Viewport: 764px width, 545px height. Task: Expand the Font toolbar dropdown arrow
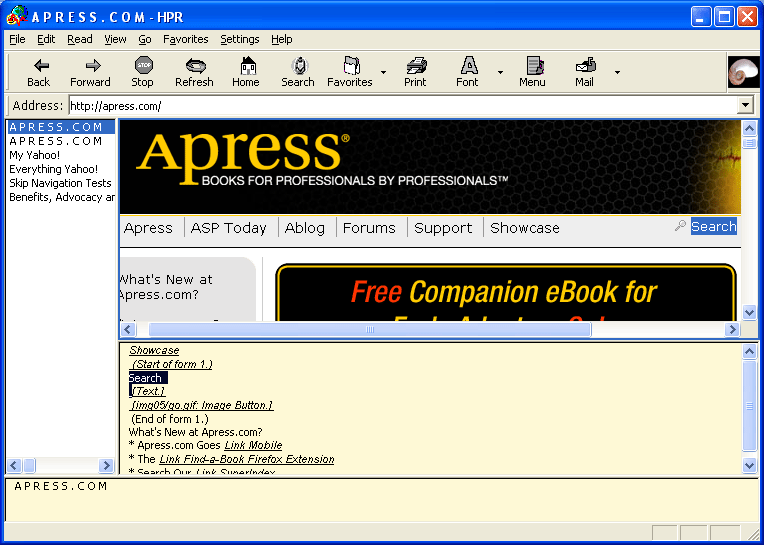click(x=500, y=72)
